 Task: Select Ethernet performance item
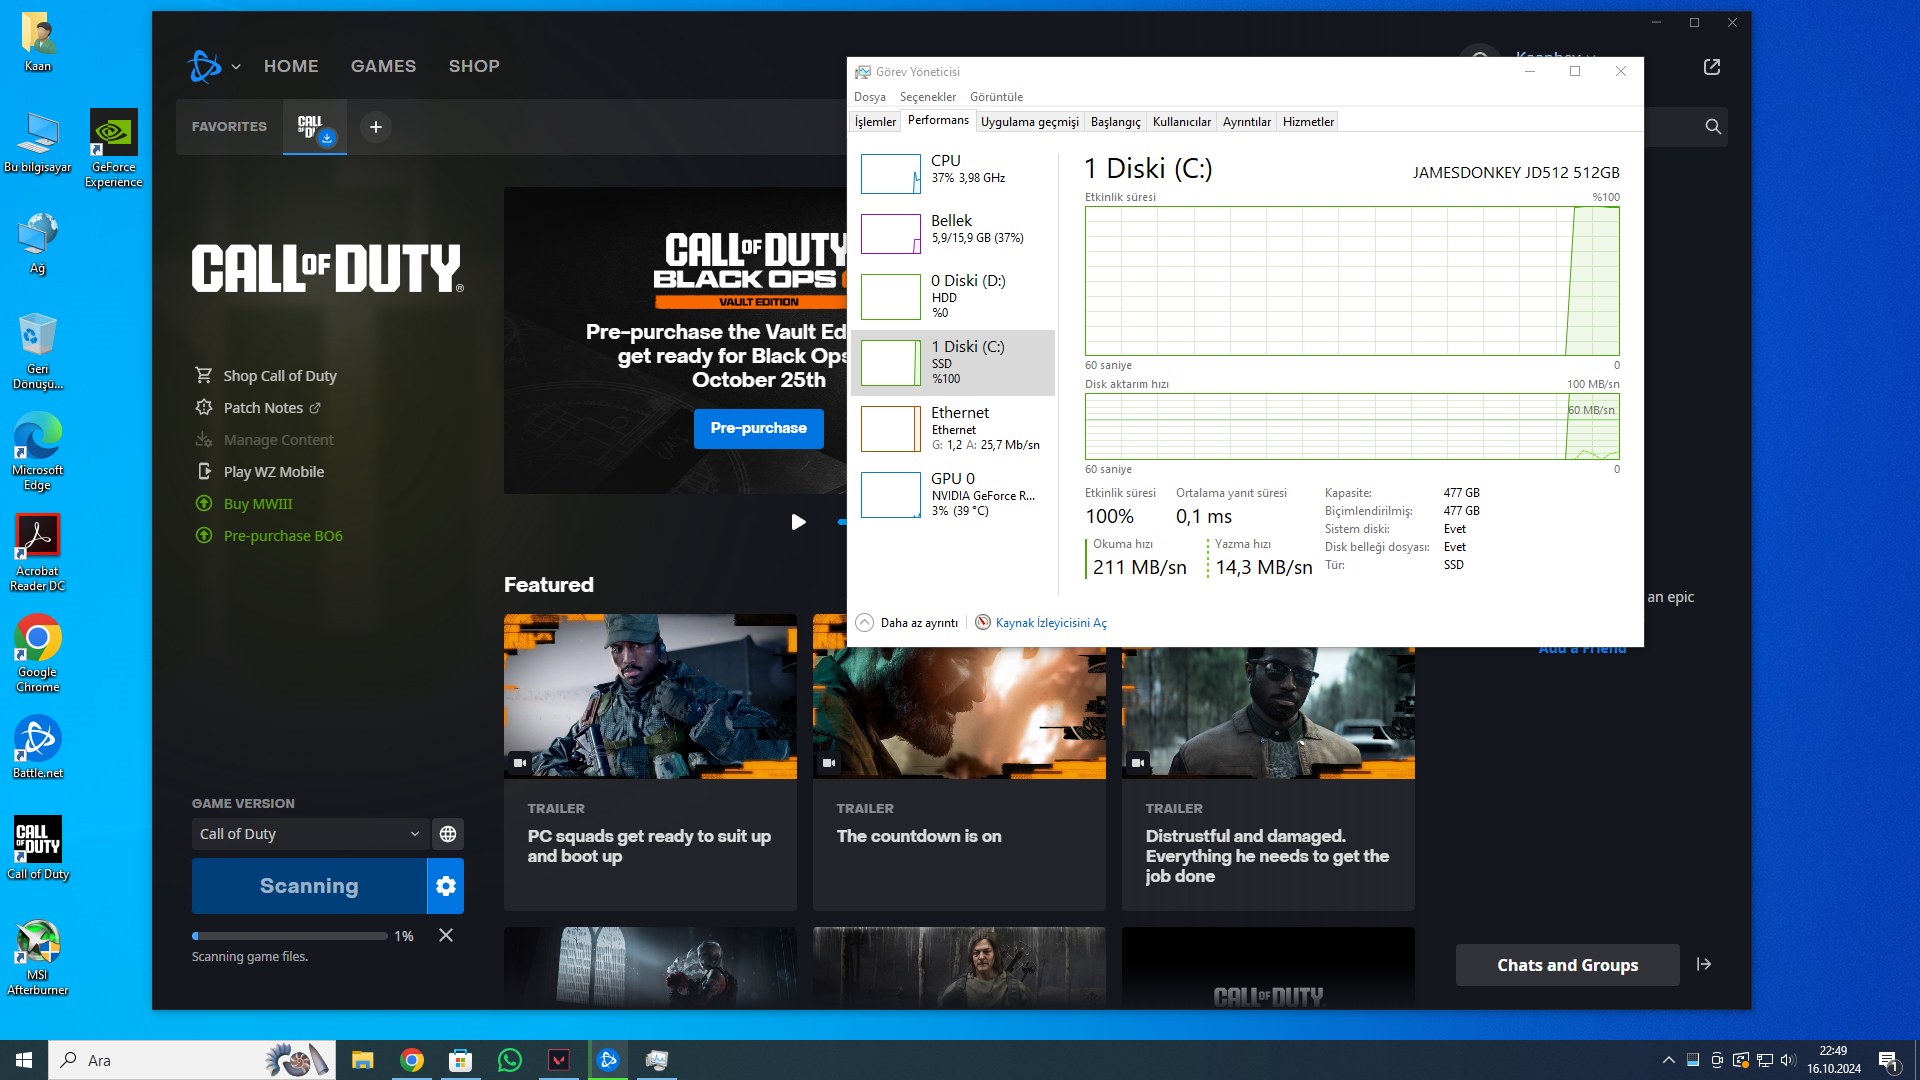(953, 429)
